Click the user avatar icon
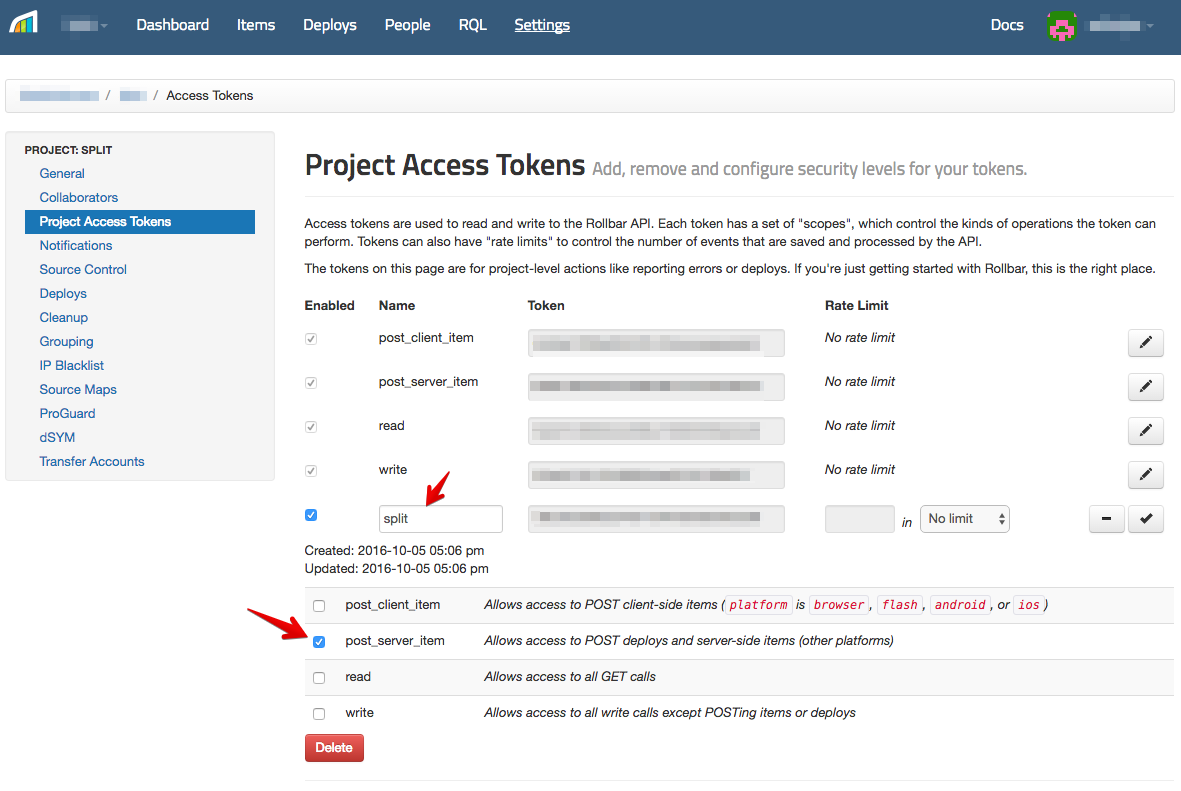The height and width of the screenshot is (791, 1181). (1061, 26)
